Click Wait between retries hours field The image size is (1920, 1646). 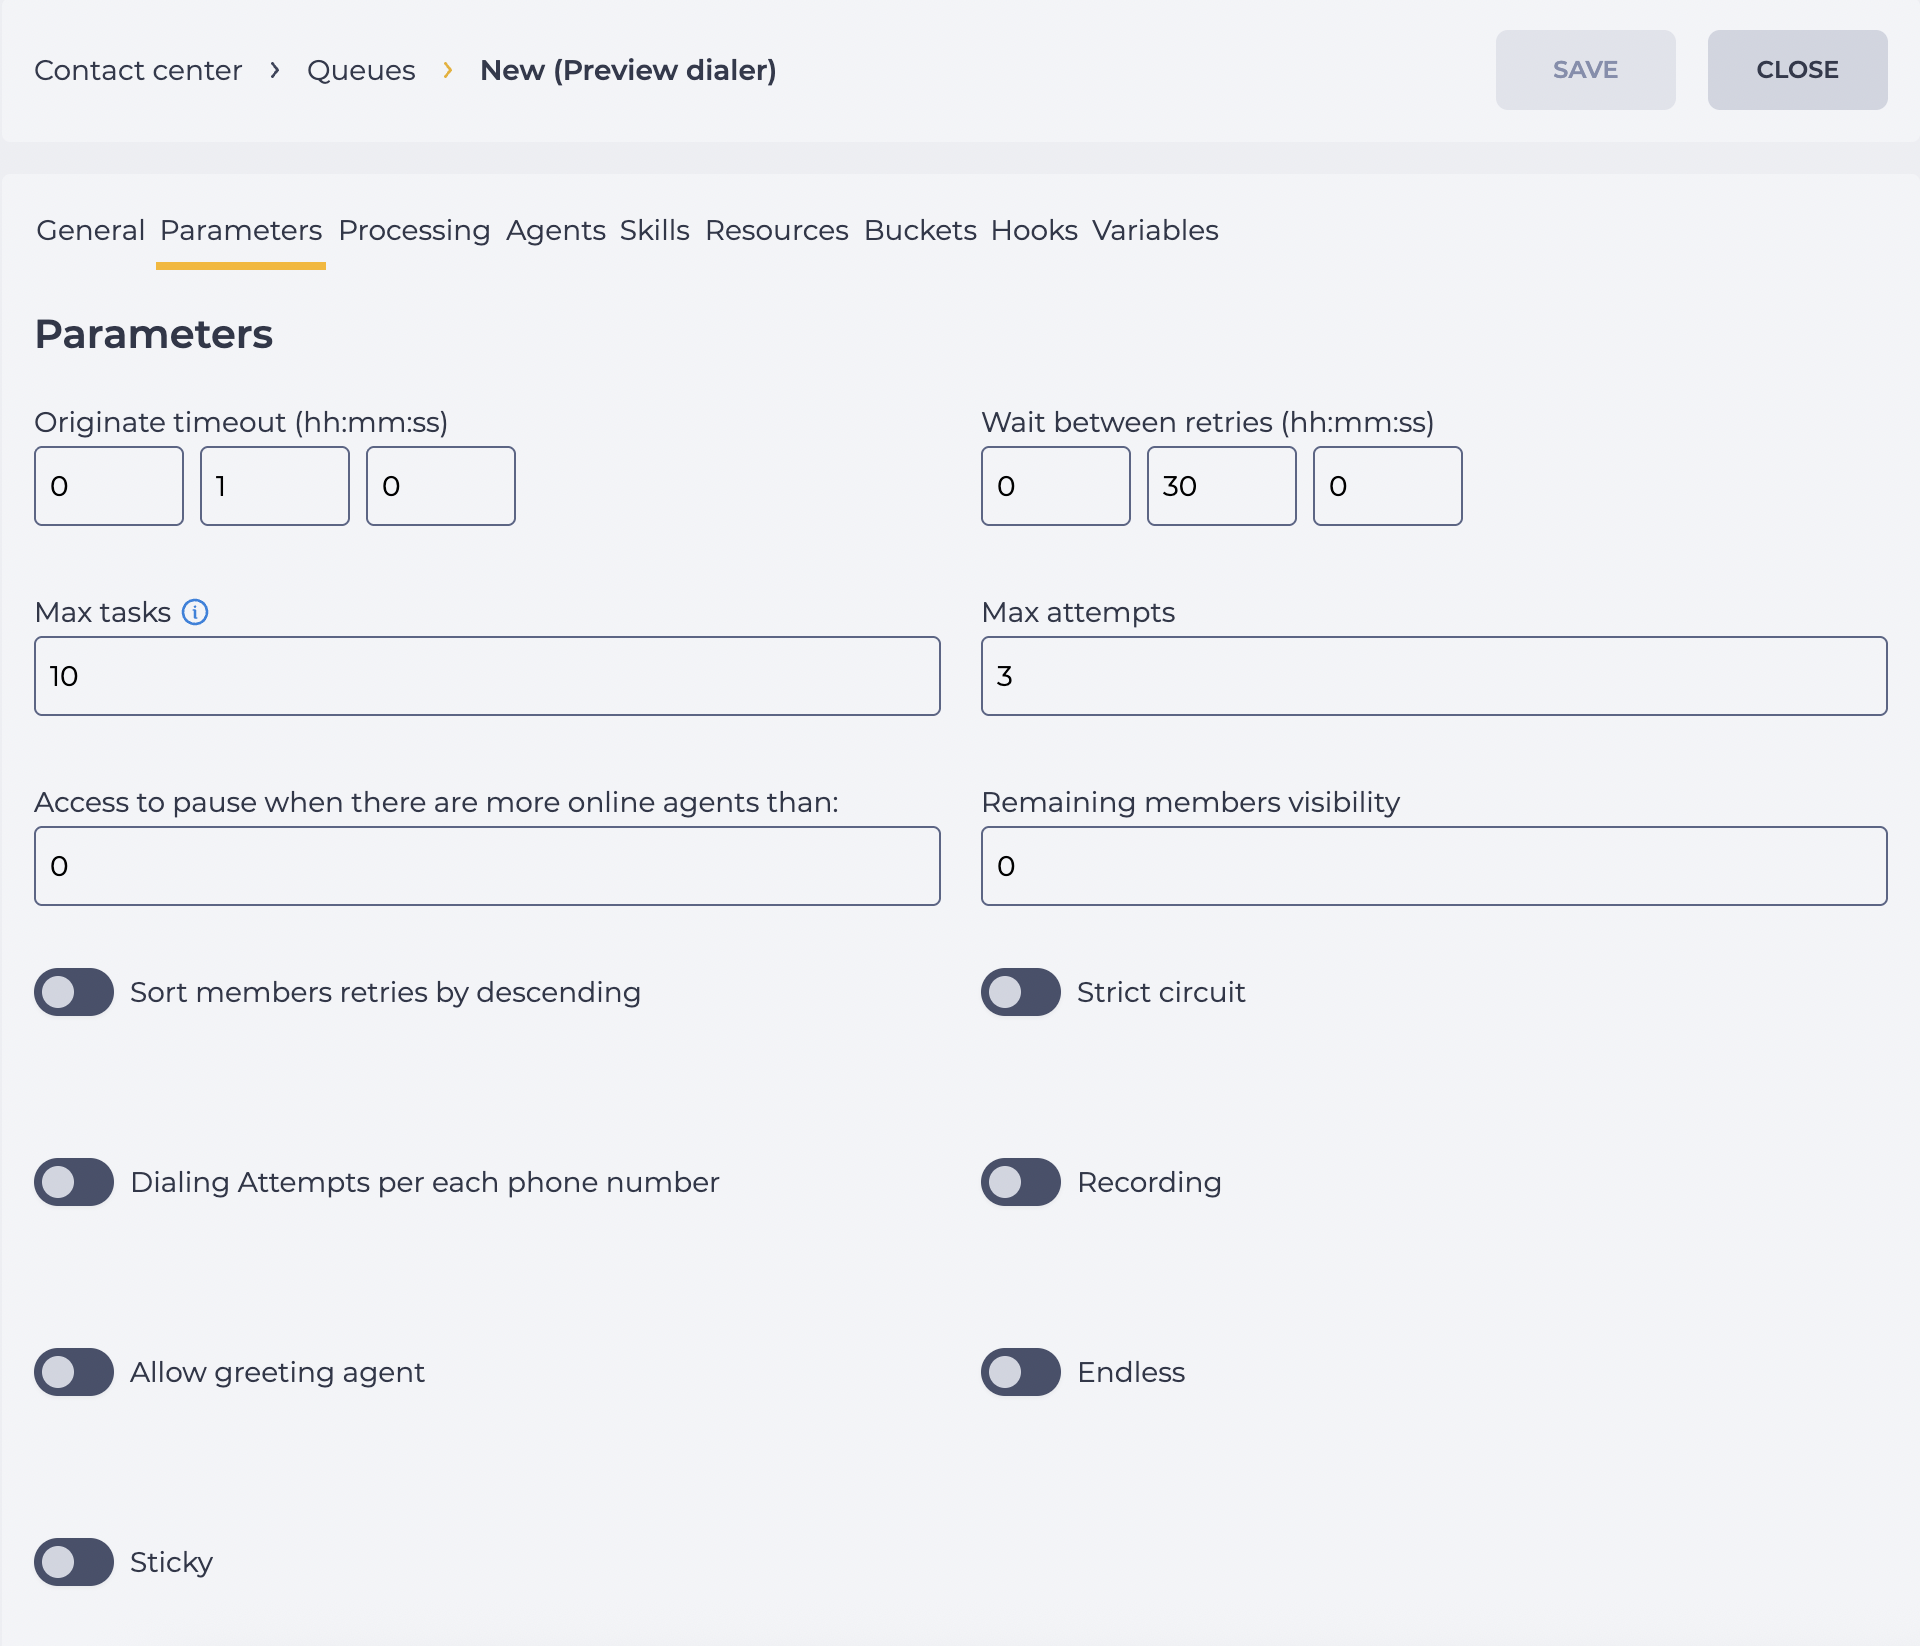coord(1056,486)
